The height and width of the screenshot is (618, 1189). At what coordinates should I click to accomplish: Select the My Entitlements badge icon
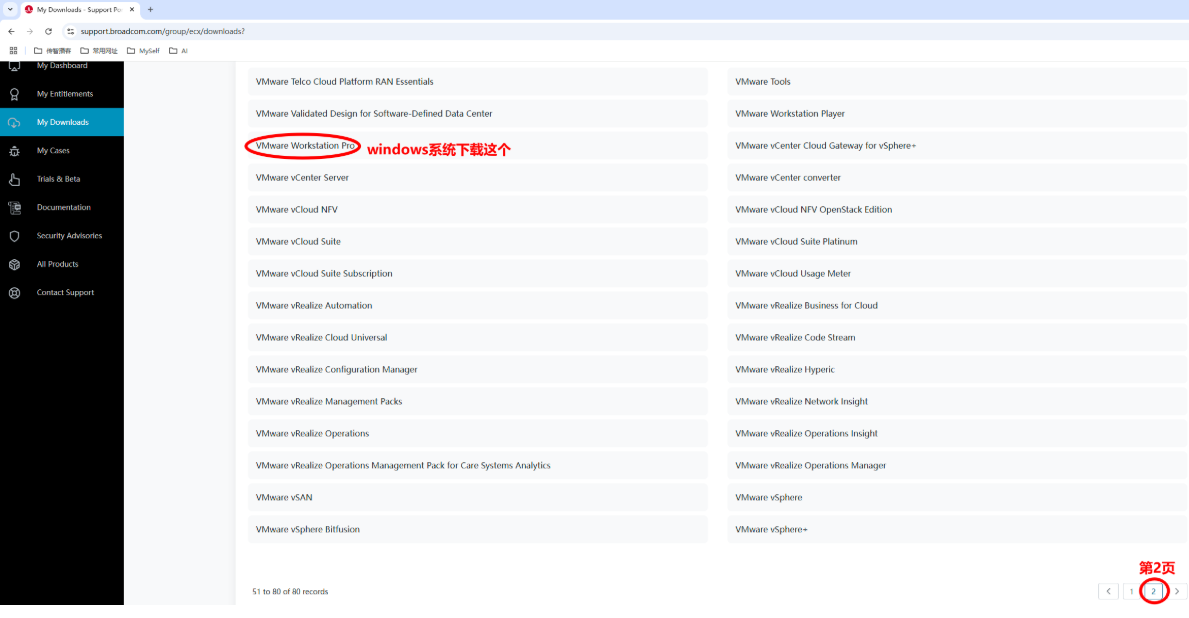click(14, 95)
